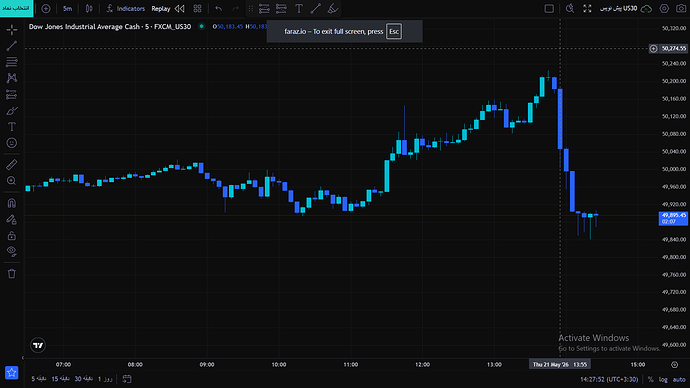Activate the zoom in tool
This screenshot has height=388, width=690.
click(x=12, y=181)
